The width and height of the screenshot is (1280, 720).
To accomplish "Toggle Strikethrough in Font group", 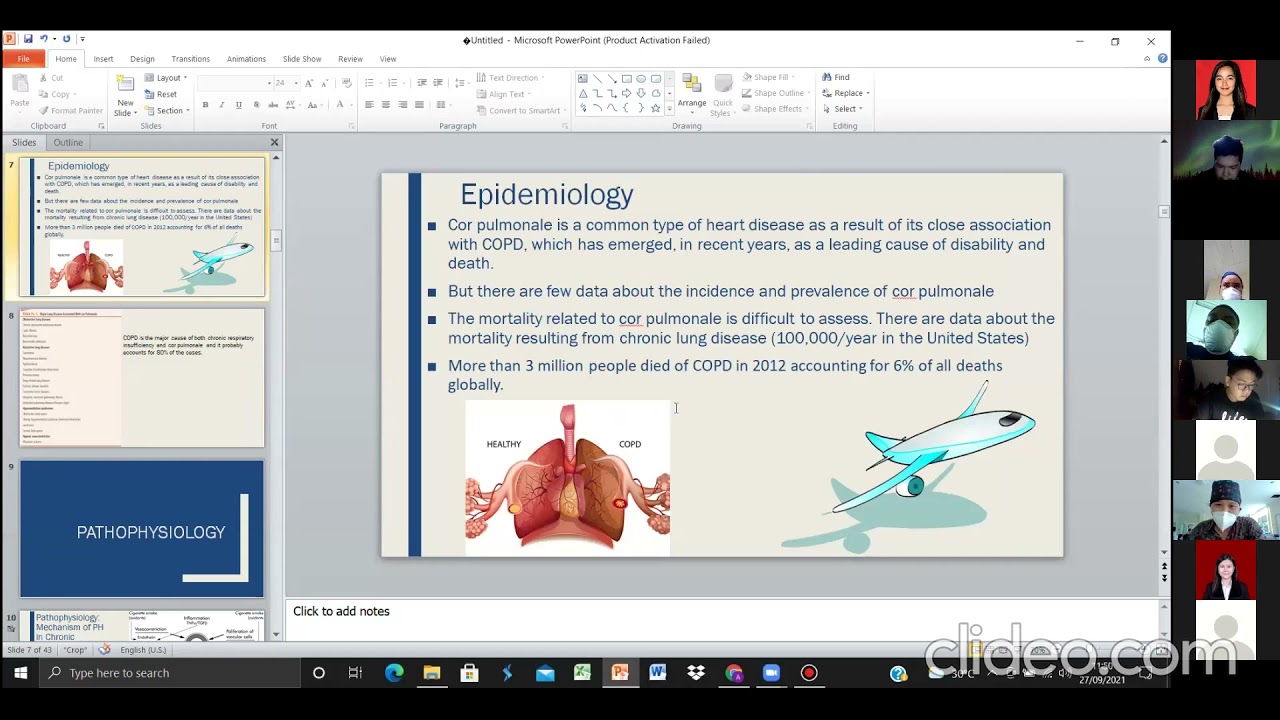I will tap(273, 105).
